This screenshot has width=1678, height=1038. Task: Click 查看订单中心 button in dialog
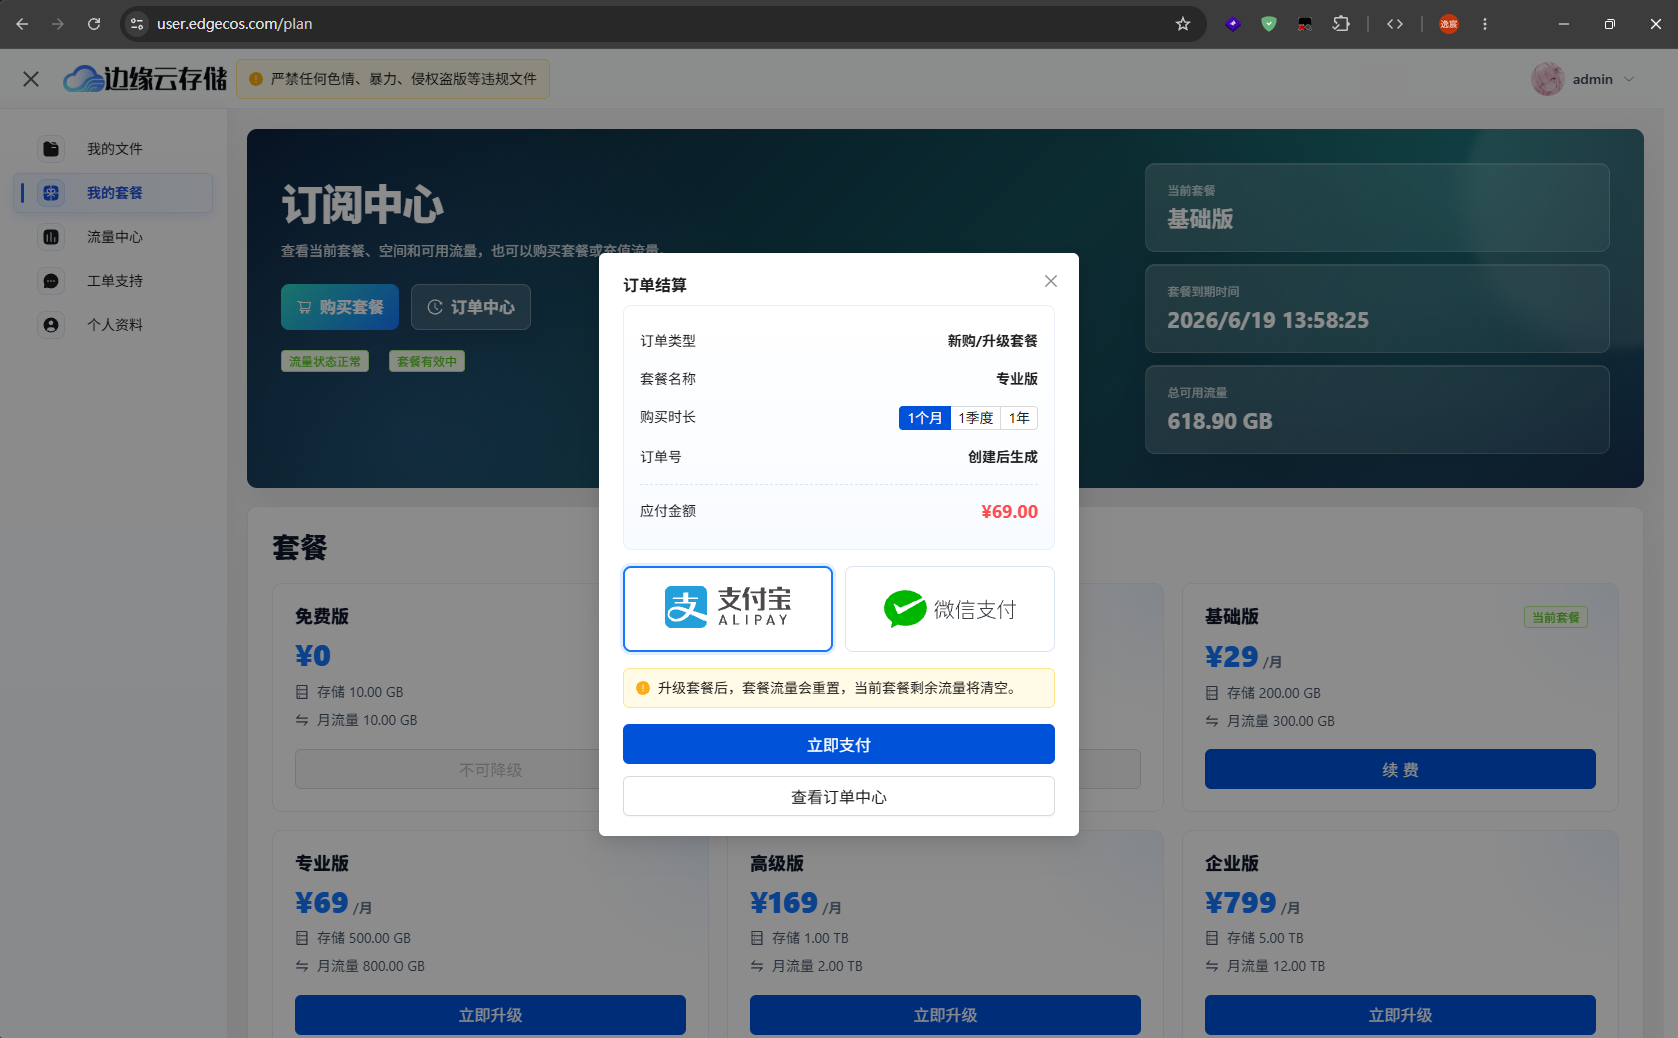[839, 796]
